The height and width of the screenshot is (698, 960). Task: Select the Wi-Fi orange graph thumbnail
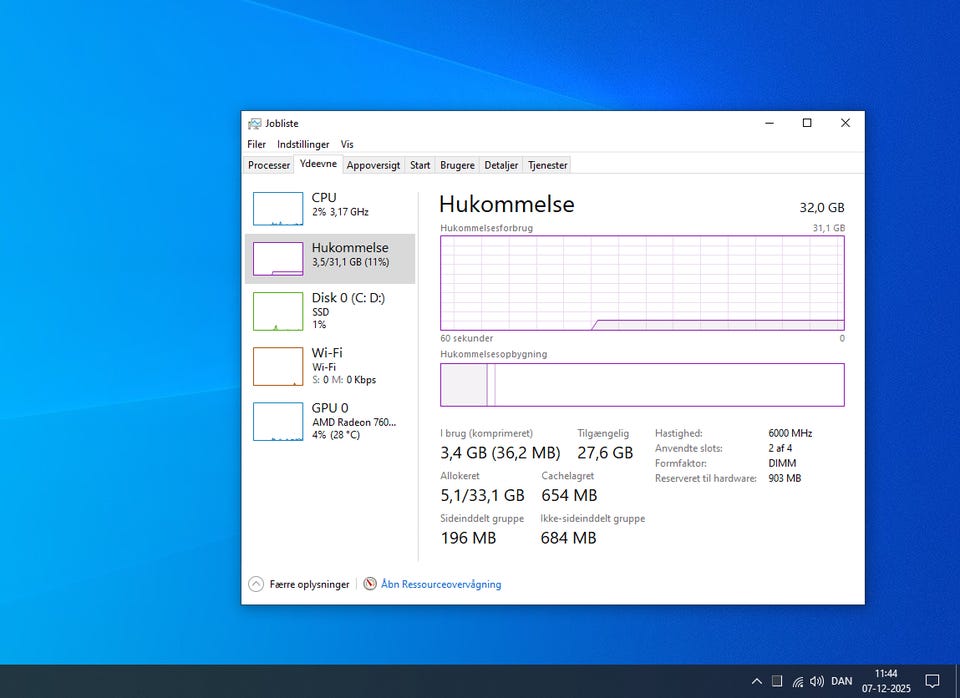278,366
